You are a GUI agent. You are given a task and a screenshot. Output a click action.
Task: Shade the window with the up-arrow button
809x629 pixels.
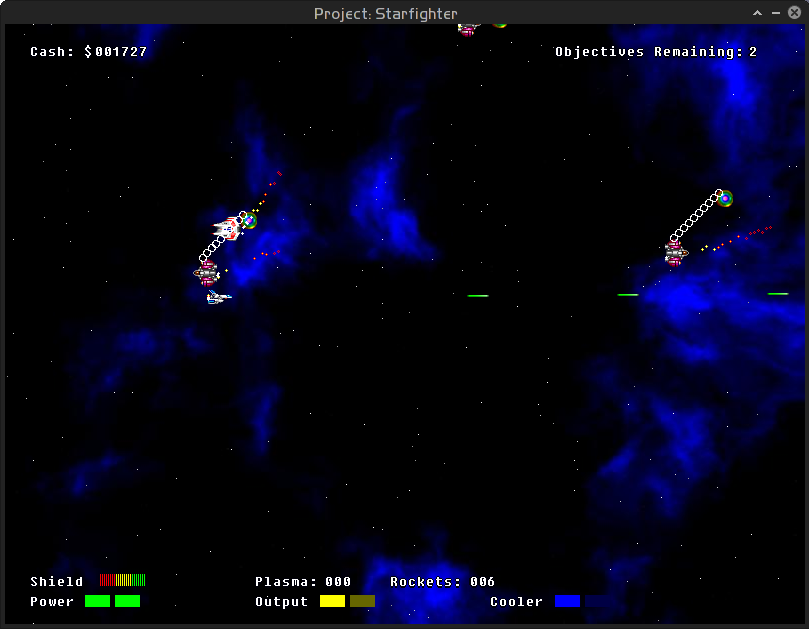coord(757,13)
